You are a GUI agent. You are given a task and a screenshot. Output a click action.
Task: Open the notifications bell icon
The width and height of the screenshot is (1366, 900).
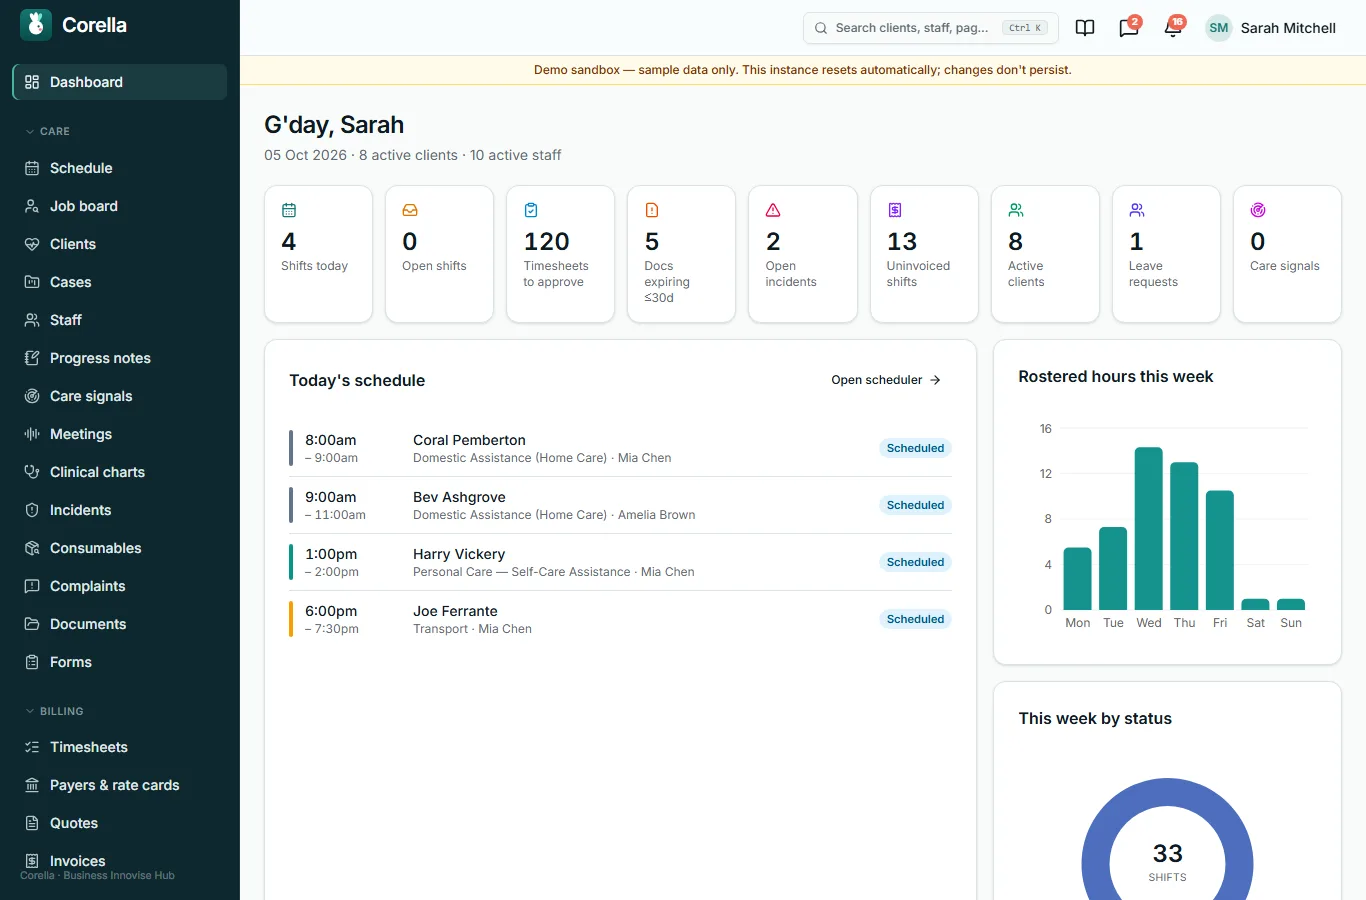pyautogui.click(x=1173, y=28)
